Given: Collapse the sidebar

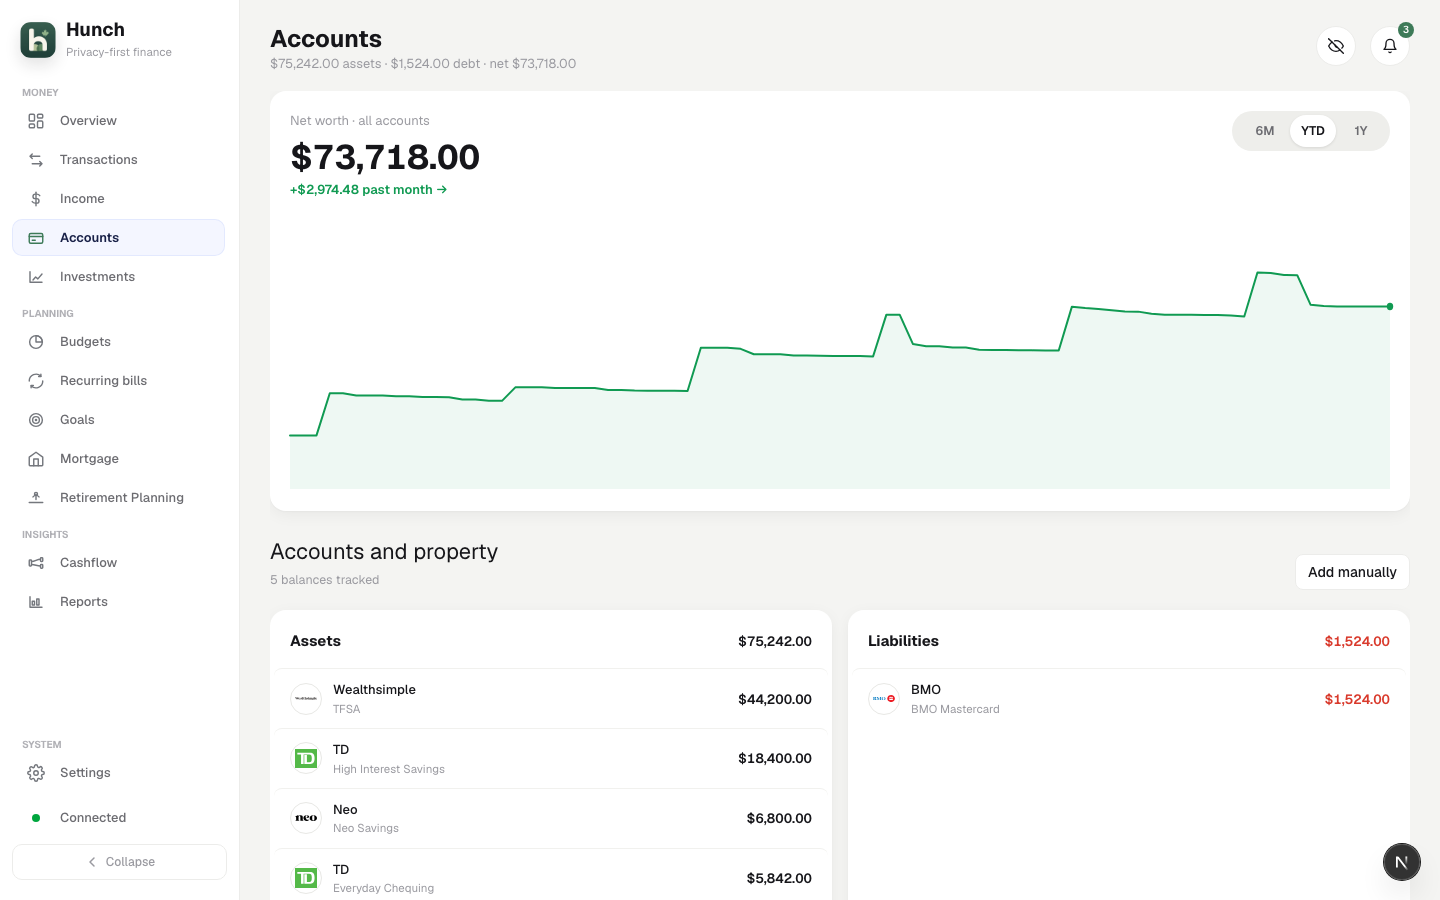Looking at the screenshot, I should [119, 862].
